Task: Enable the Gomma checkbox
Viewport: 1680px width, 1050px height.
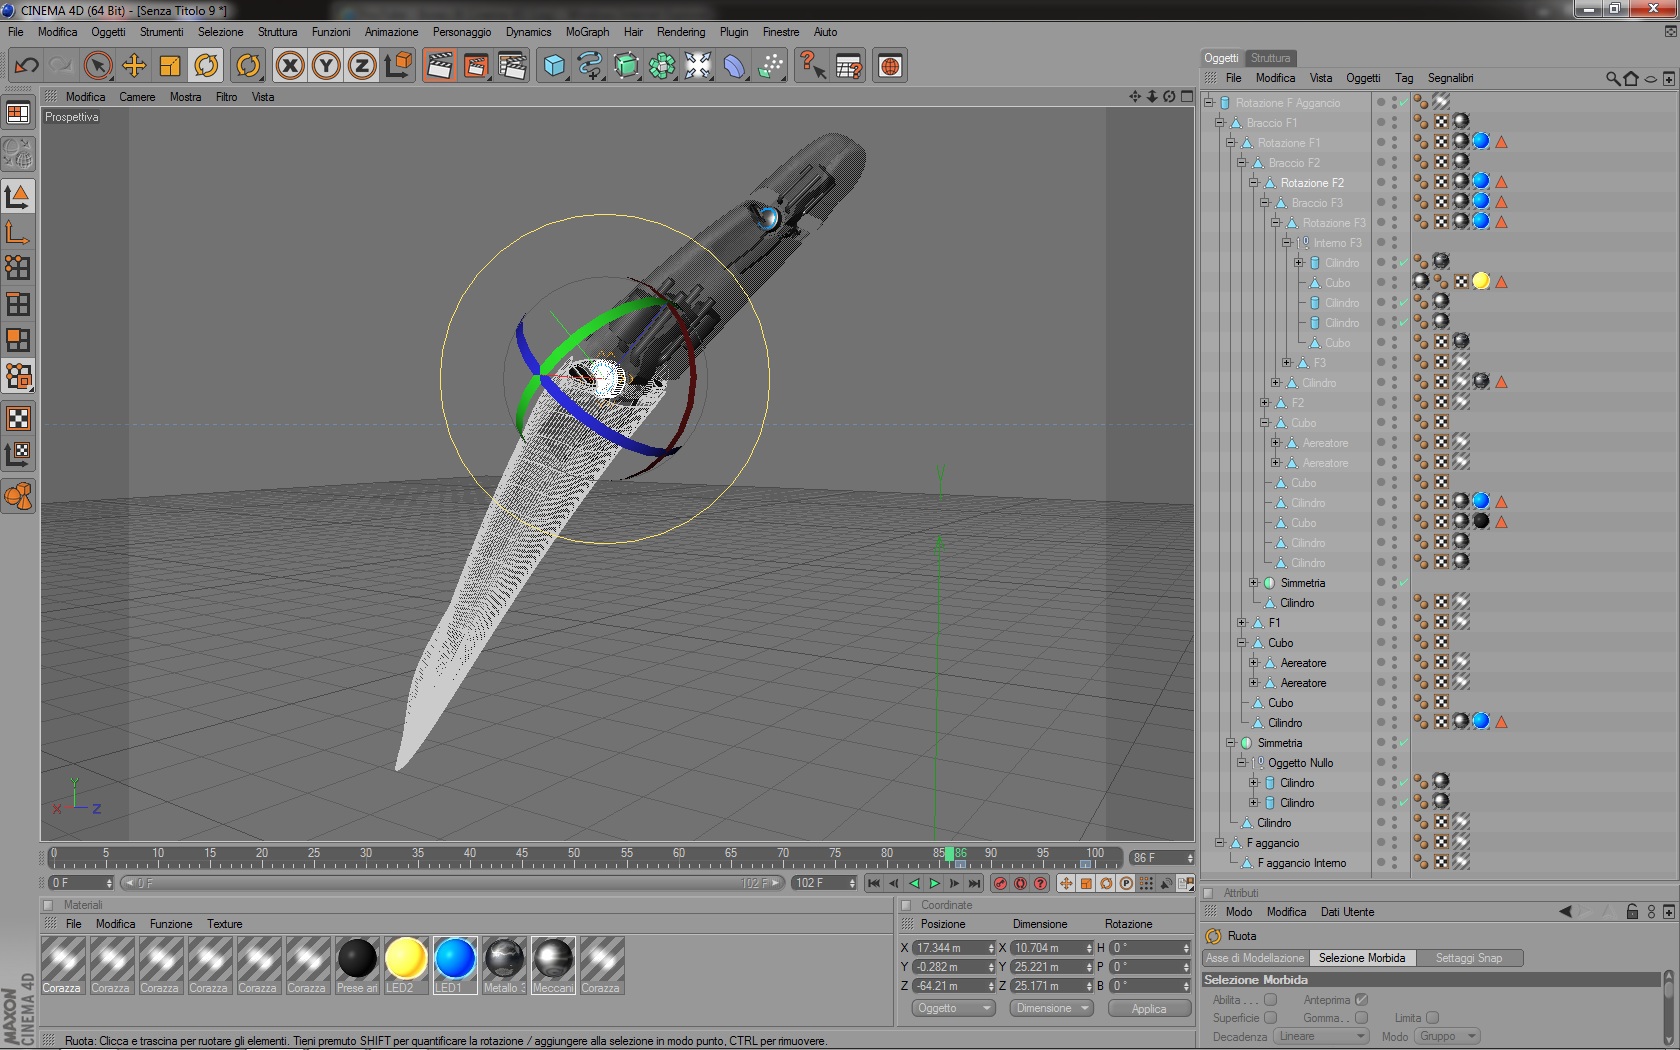Action: click(x=1361, y=1018)
